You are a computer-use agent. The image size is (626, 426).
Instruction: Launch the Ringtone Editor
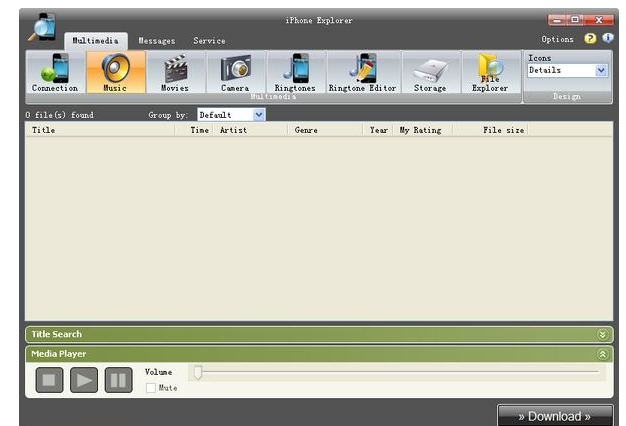(363, 72)
